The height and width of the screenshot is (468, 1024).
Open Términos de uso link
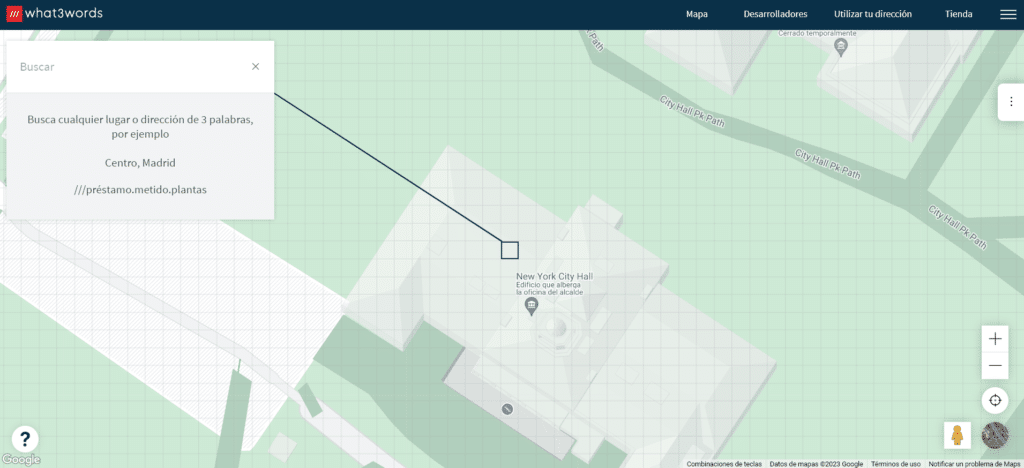tap(895, 464)
